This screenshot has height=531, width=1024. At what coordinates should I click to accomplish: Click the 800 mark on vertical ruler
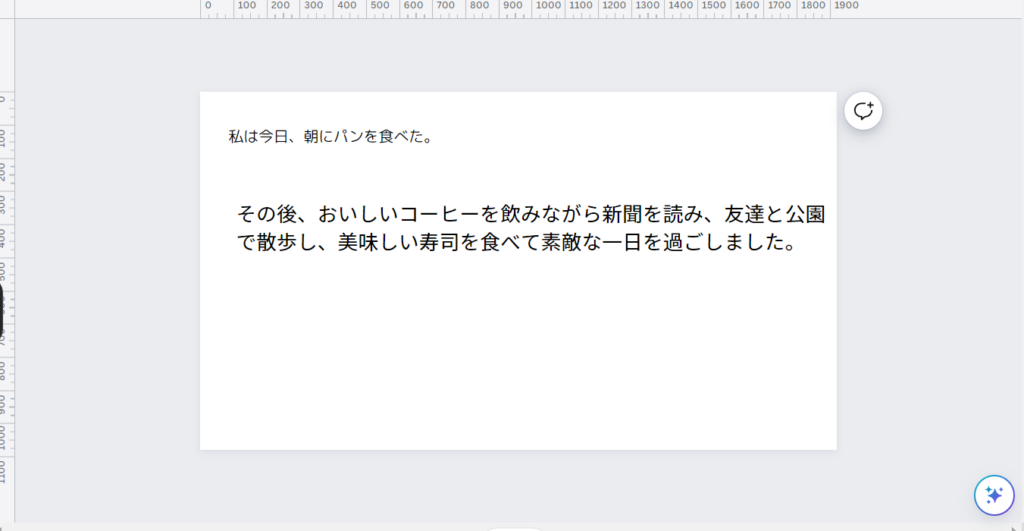[3, 371]
